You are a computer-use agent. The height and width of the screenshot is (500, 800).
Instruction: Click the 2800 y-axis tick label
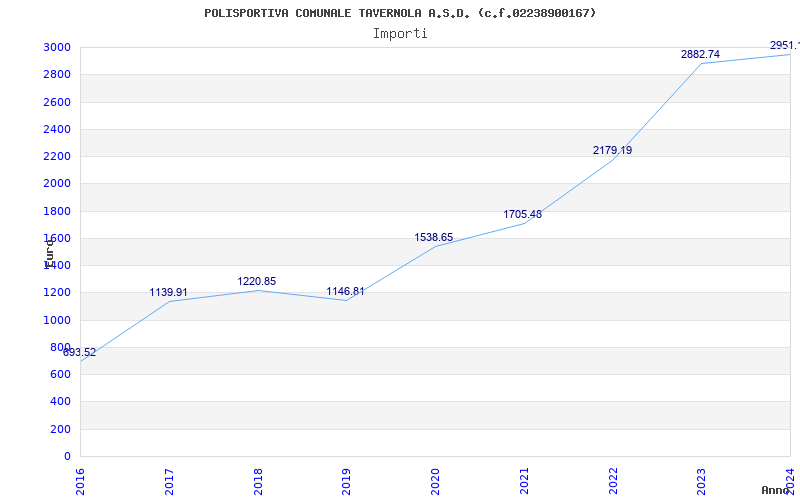57,74
